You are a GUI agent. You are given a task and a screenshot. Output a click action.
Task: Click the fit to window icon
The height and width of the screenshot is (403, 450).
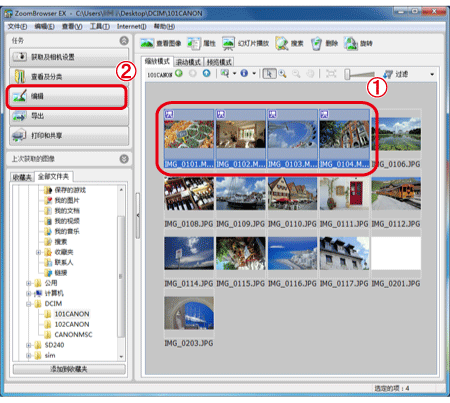coord(331,74)
